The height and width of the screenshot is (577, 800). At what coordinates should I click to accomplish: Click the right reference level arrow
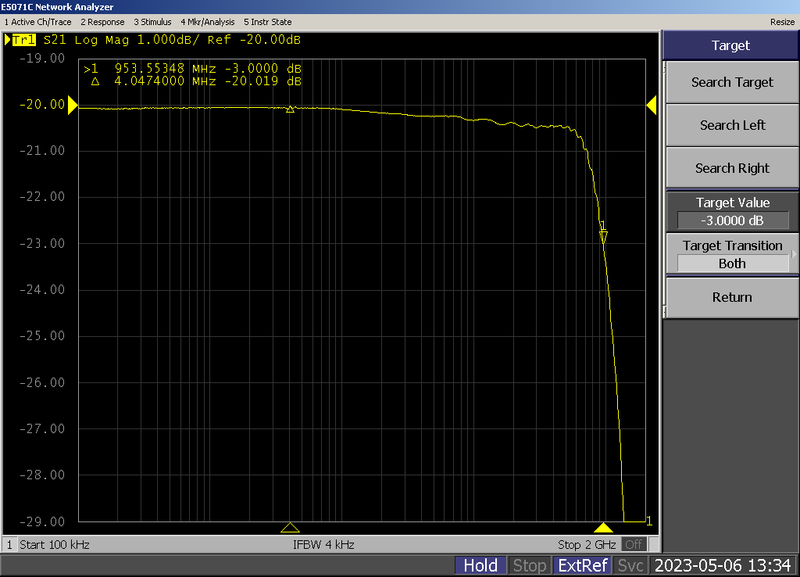[x=651, y=105]
